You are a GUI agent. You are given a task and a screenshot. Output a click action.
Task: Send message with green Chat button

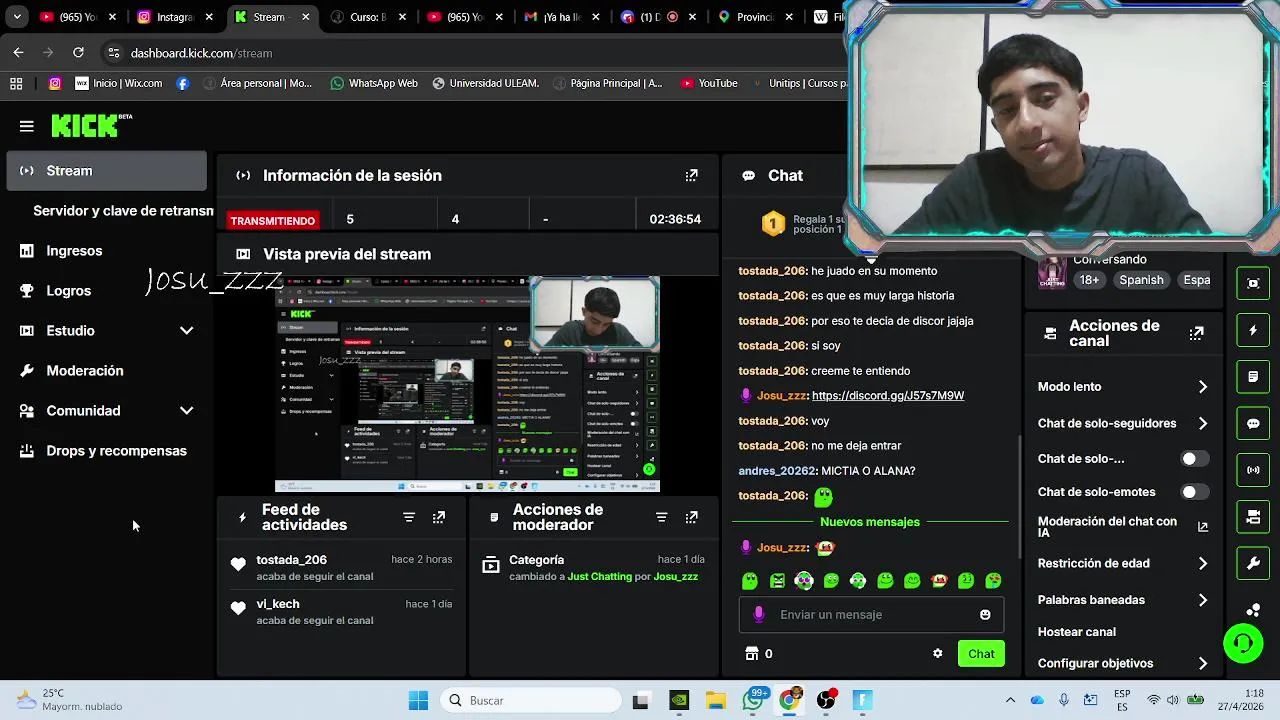tap(981, 654)
